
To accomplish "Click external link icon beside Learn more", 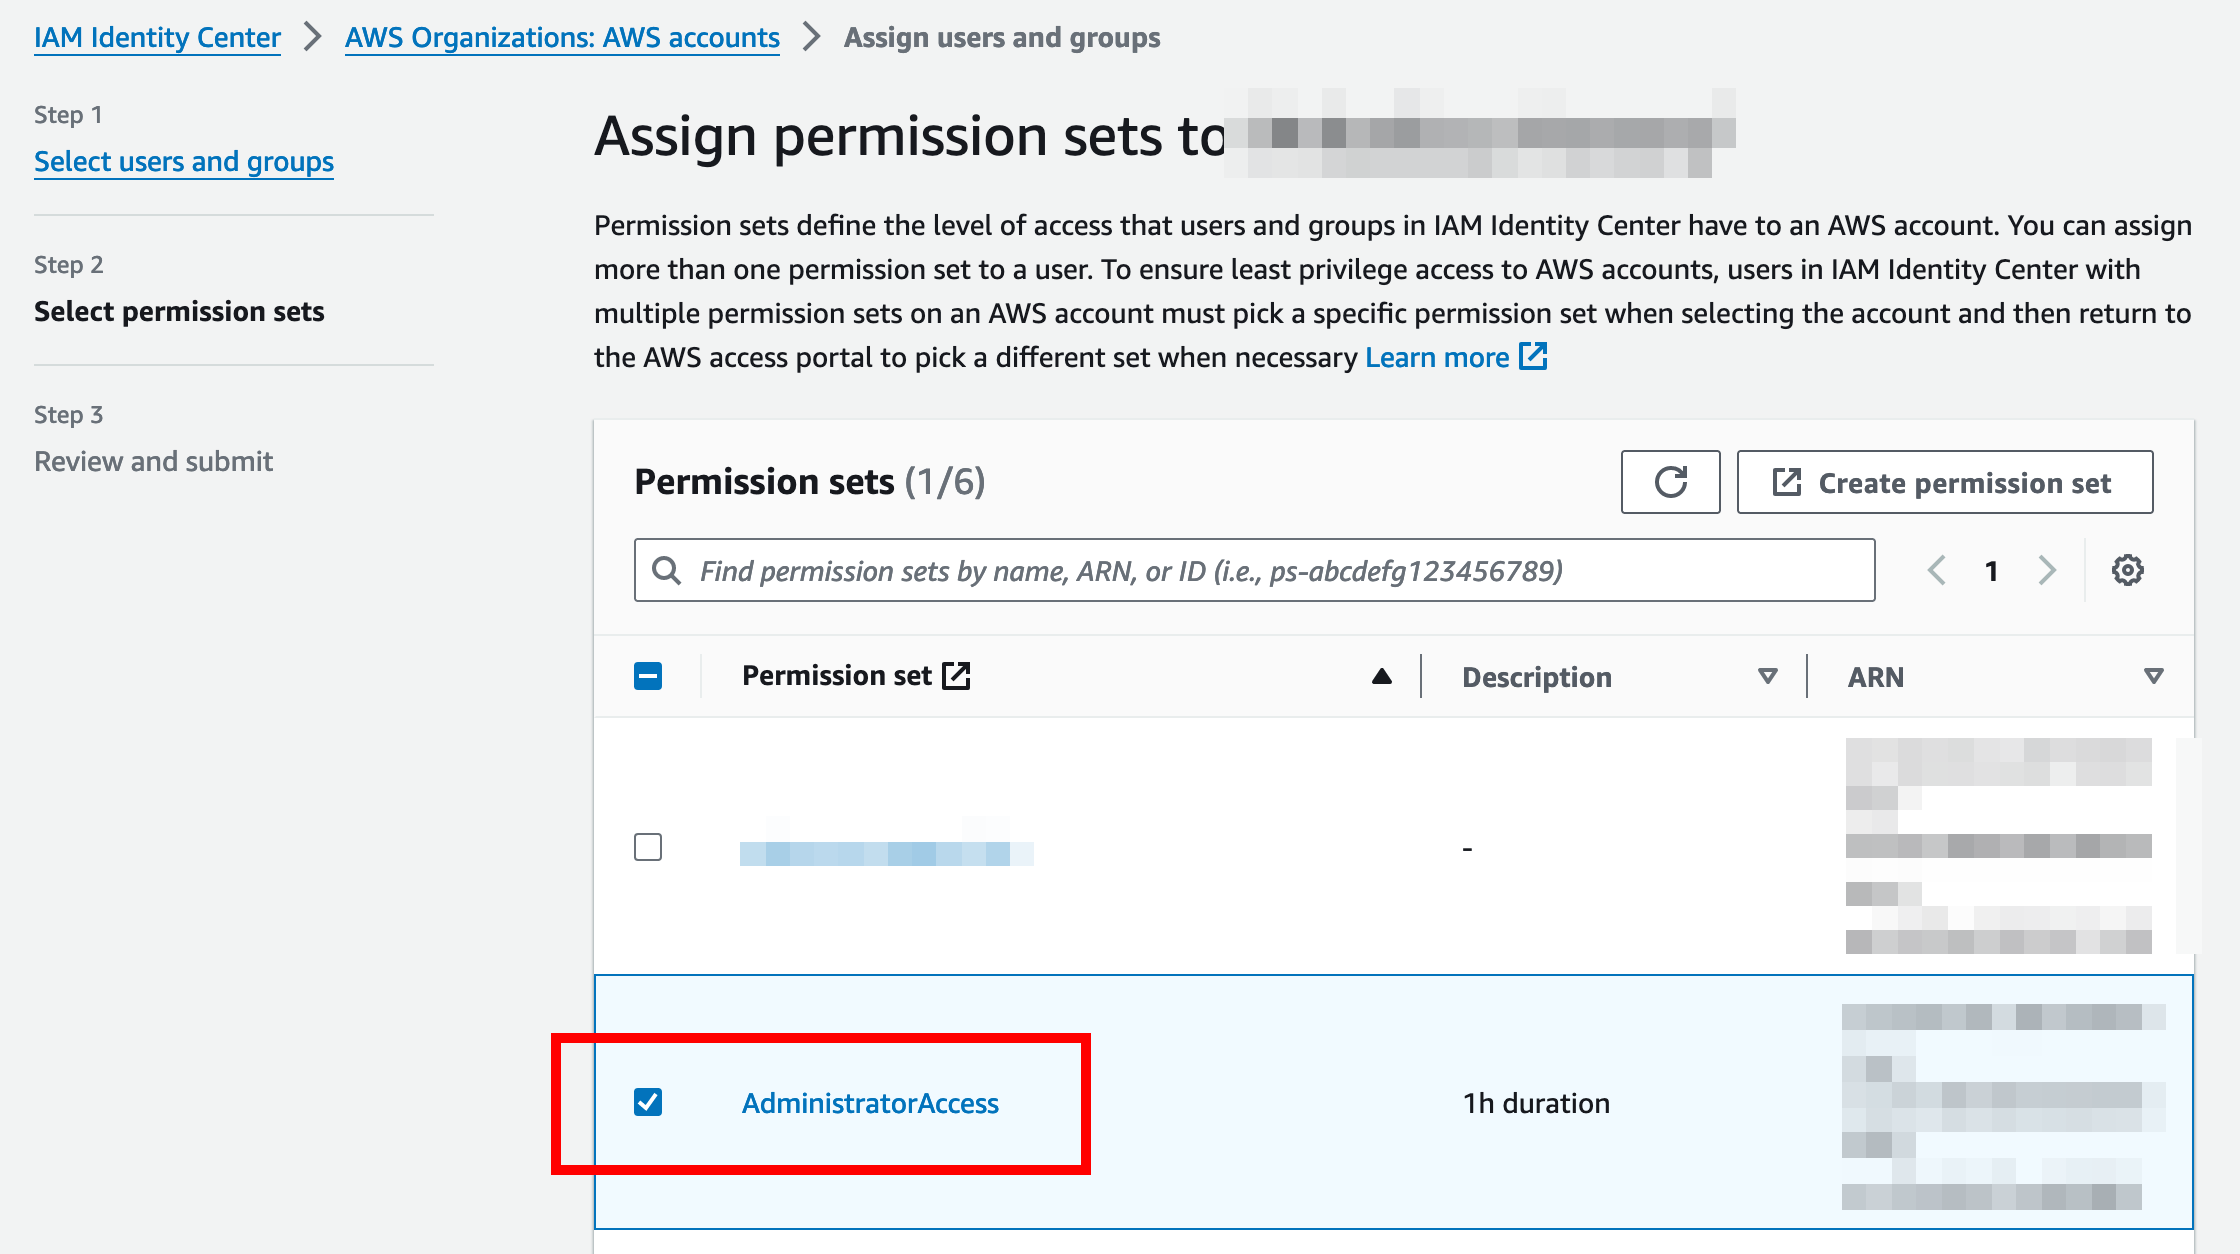I will (x=1533, y=356).
